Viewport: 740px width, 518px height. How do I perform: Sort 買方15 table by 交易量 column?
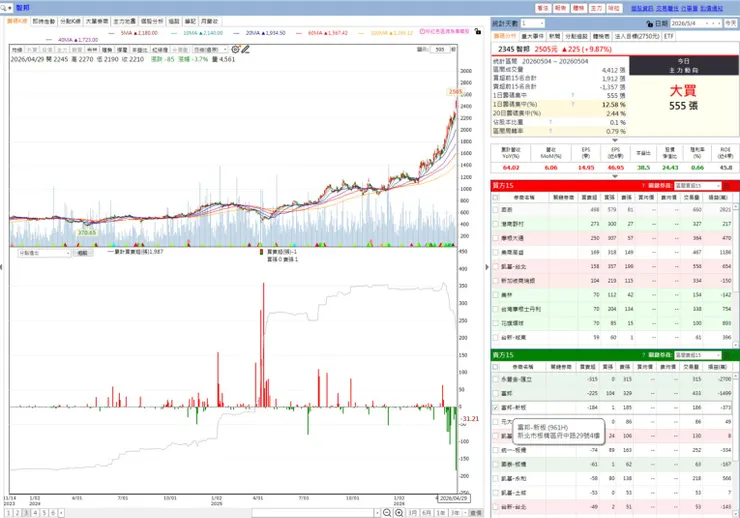pos(692,198)
